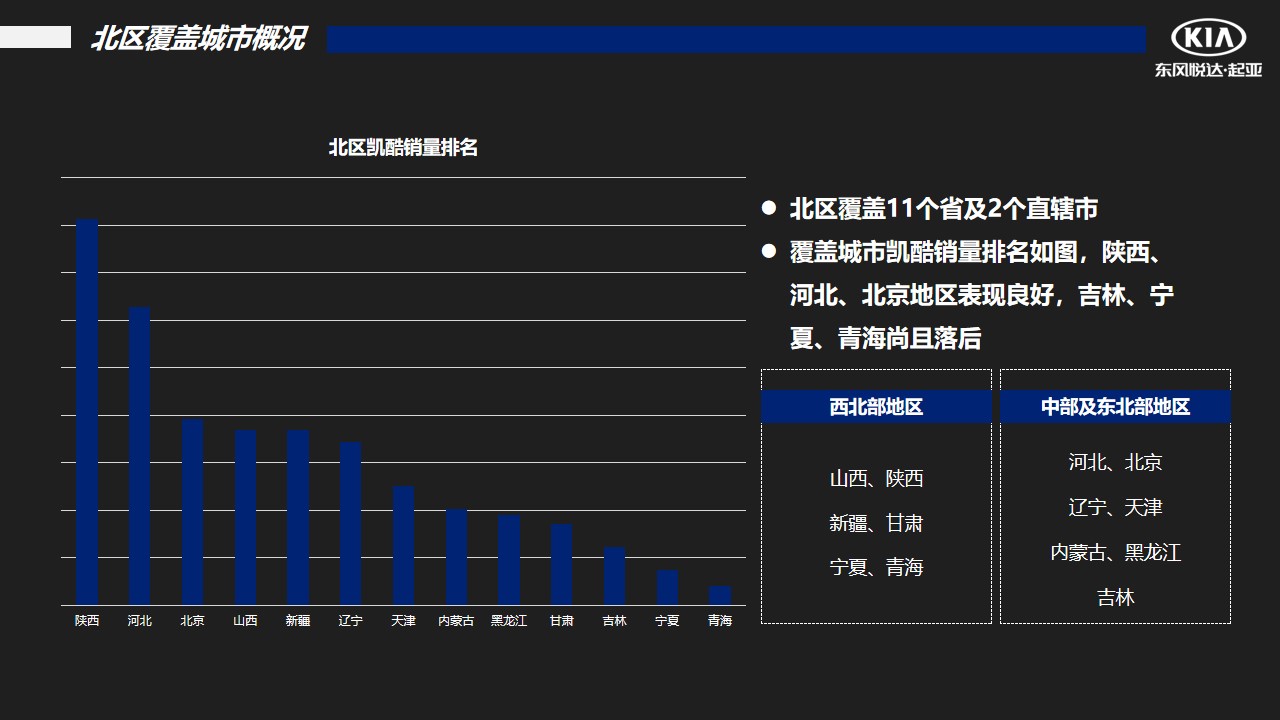Click the 青海 axis label
Image resolution: width=1280 pixels, height=720 pixels.
pos(720,621)
